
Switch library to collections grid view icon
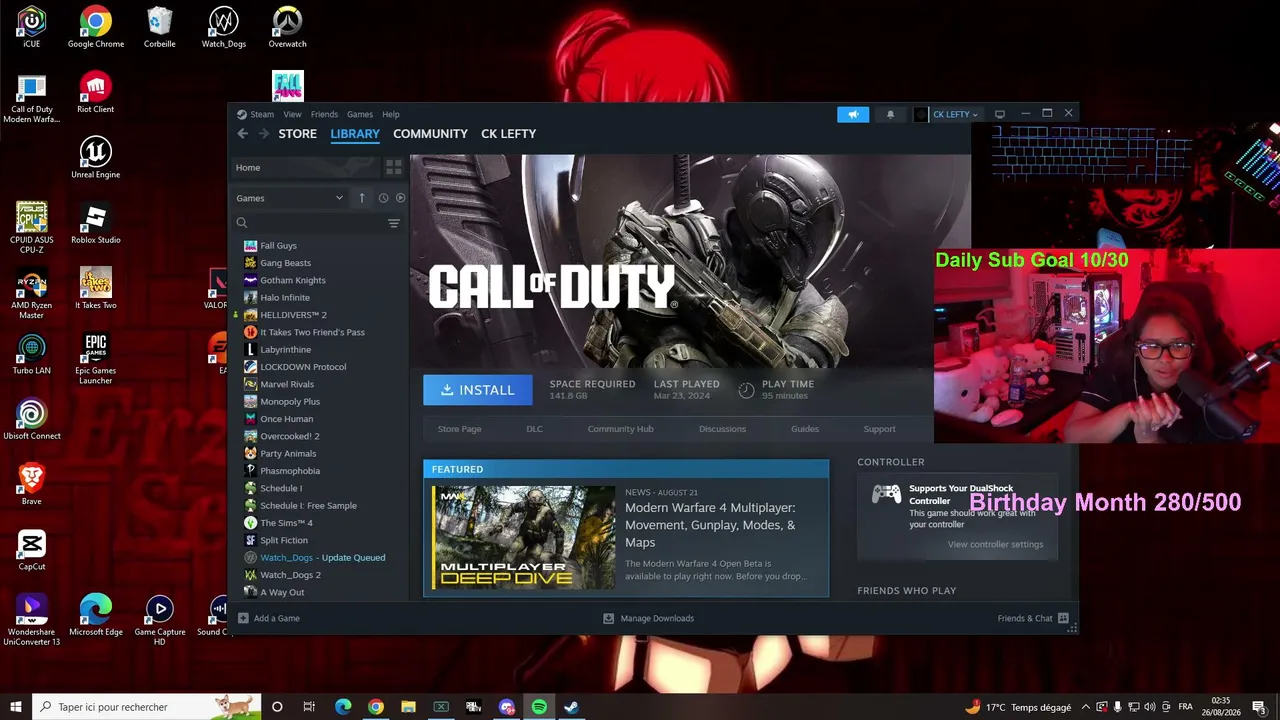(393, 167)
